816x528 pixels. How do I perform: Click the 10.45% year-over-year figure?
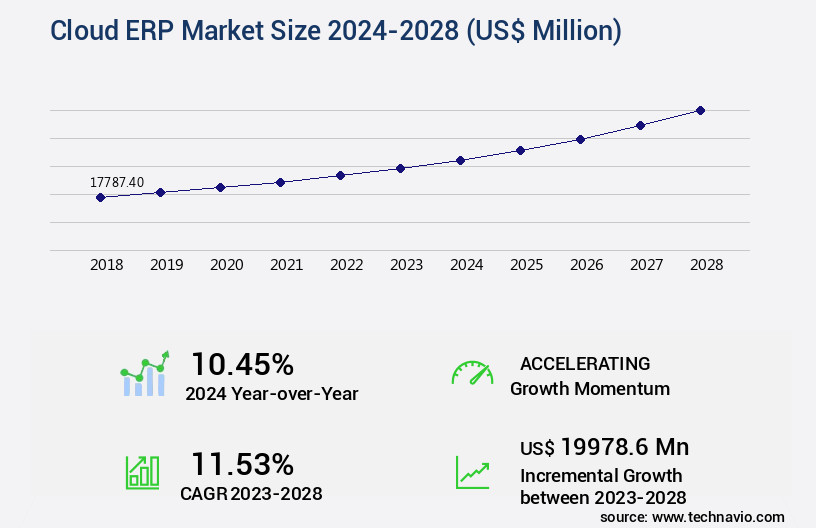click(242, 363)
